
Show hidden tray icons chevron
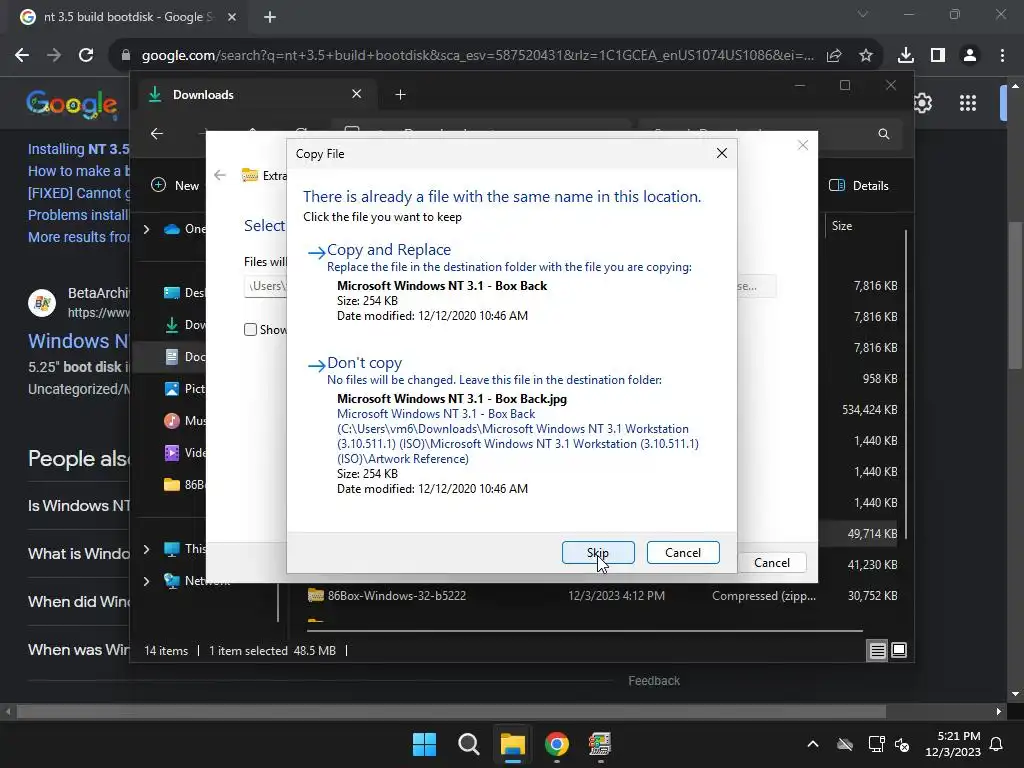click(812, 744)
